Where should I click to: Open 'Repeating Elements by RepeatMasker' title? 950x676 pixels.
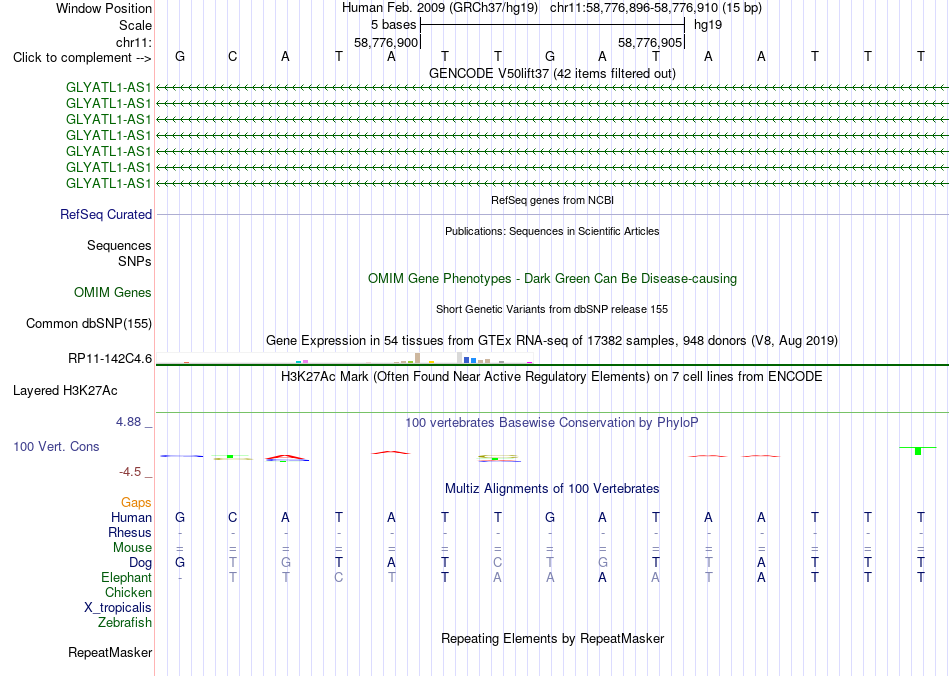point(552,638)
